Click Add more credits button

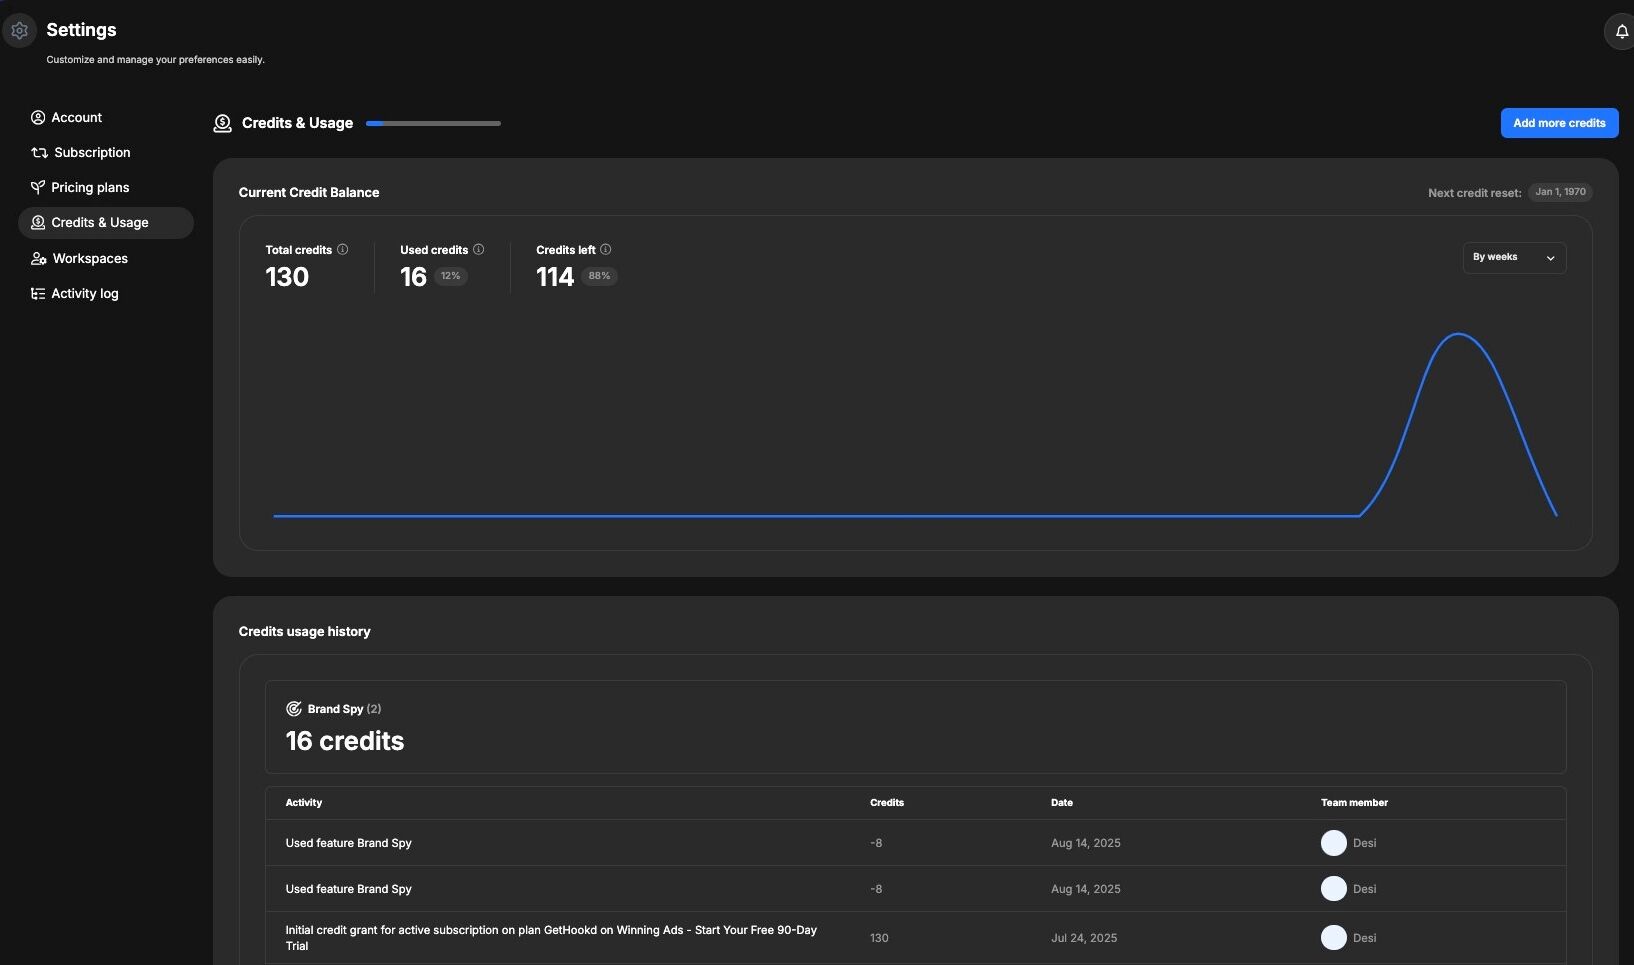(x=1559, y=123)
